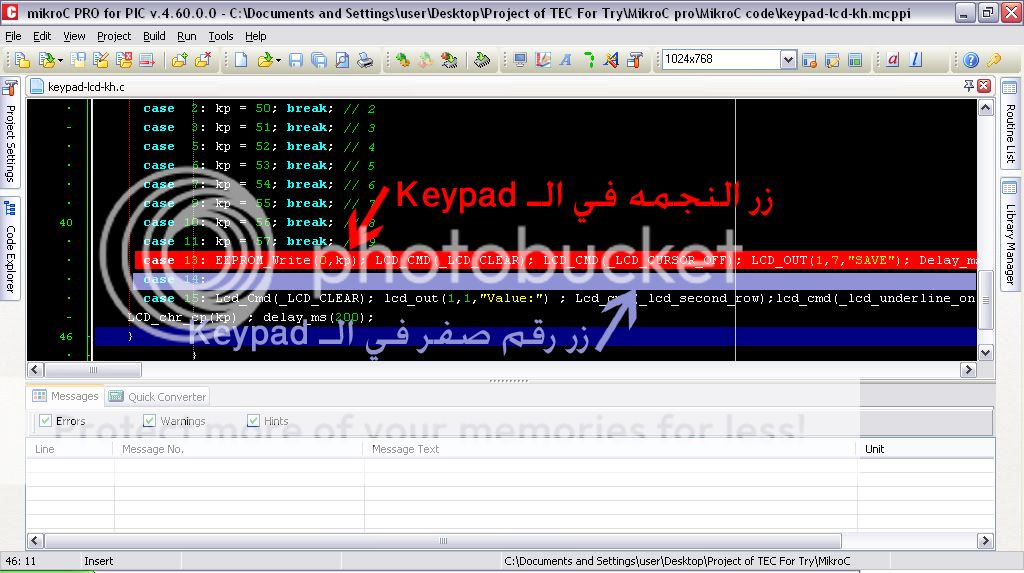Image resolution: width=1024 pixels, height=573 pixels.
Task: Click the New File icon in toolbar
Action: pos(241,60)
